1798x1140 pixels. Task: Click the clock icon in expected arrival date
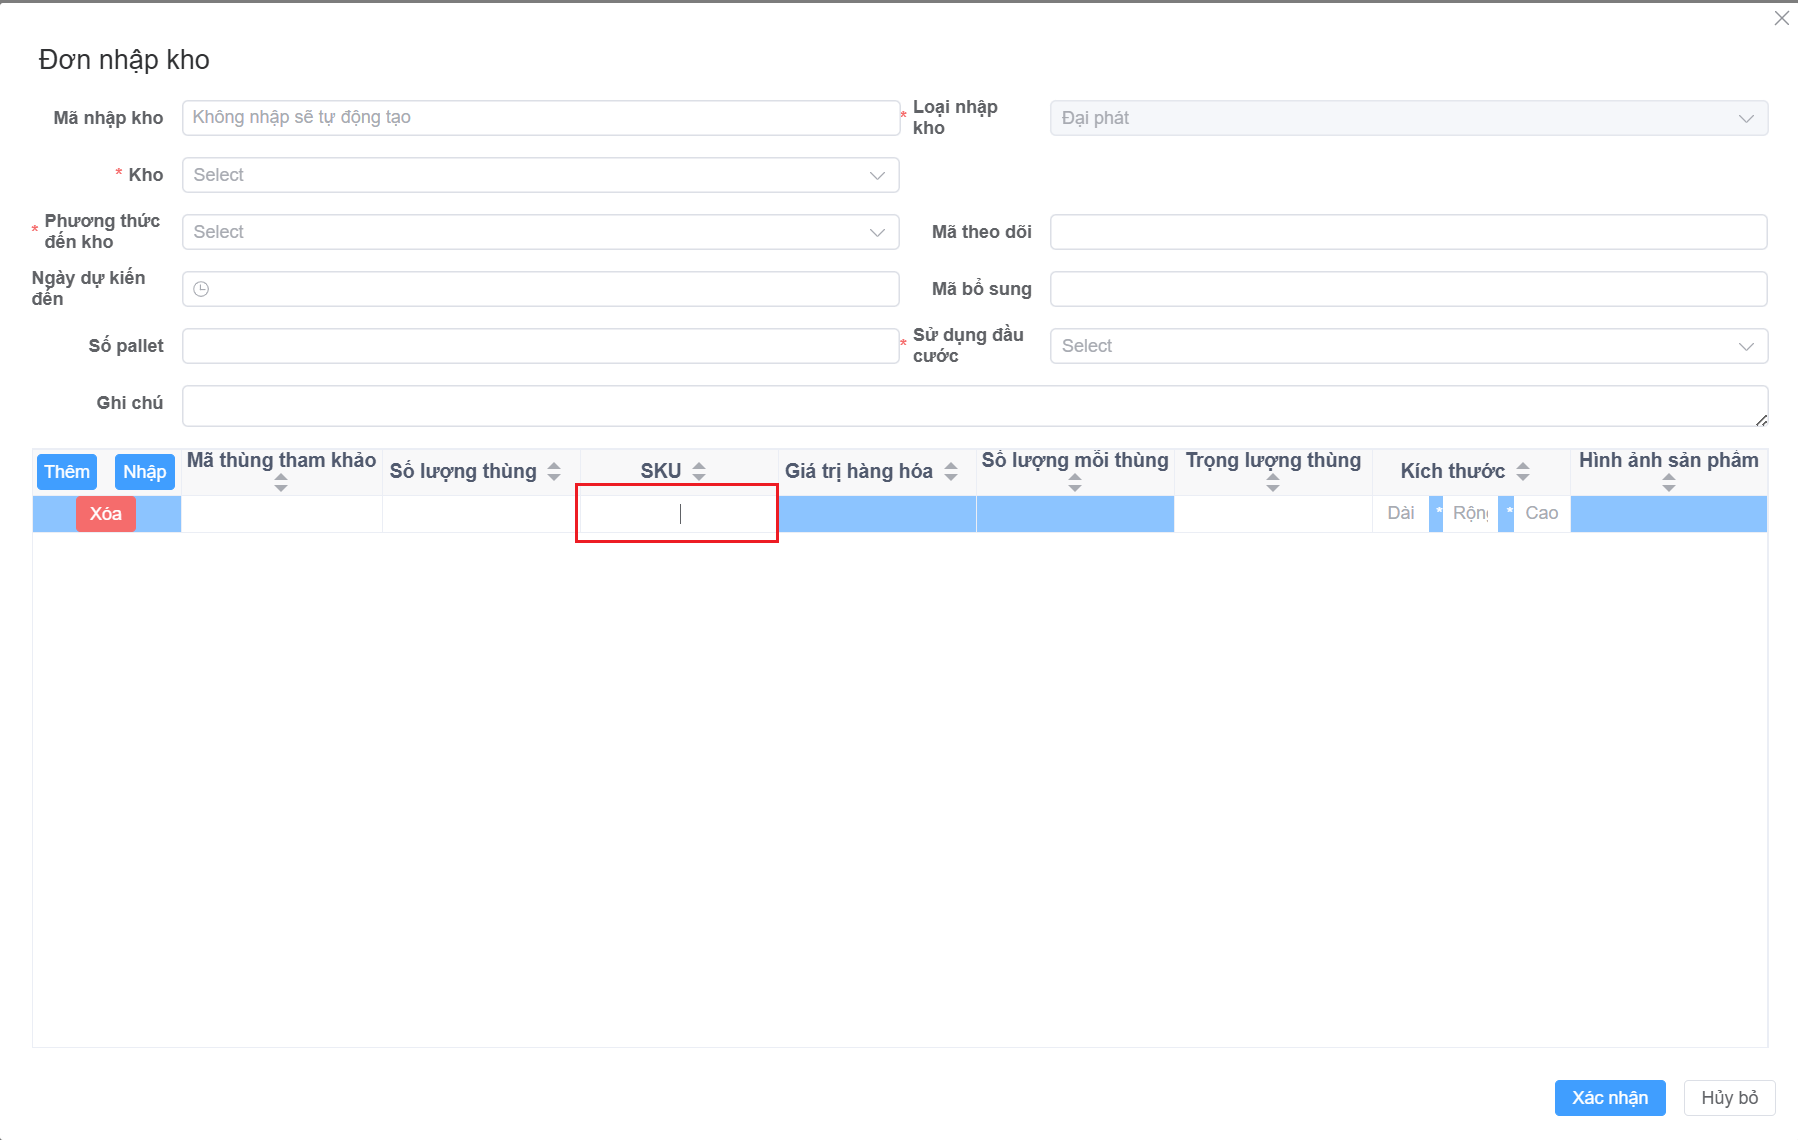(x=201, y=289)
